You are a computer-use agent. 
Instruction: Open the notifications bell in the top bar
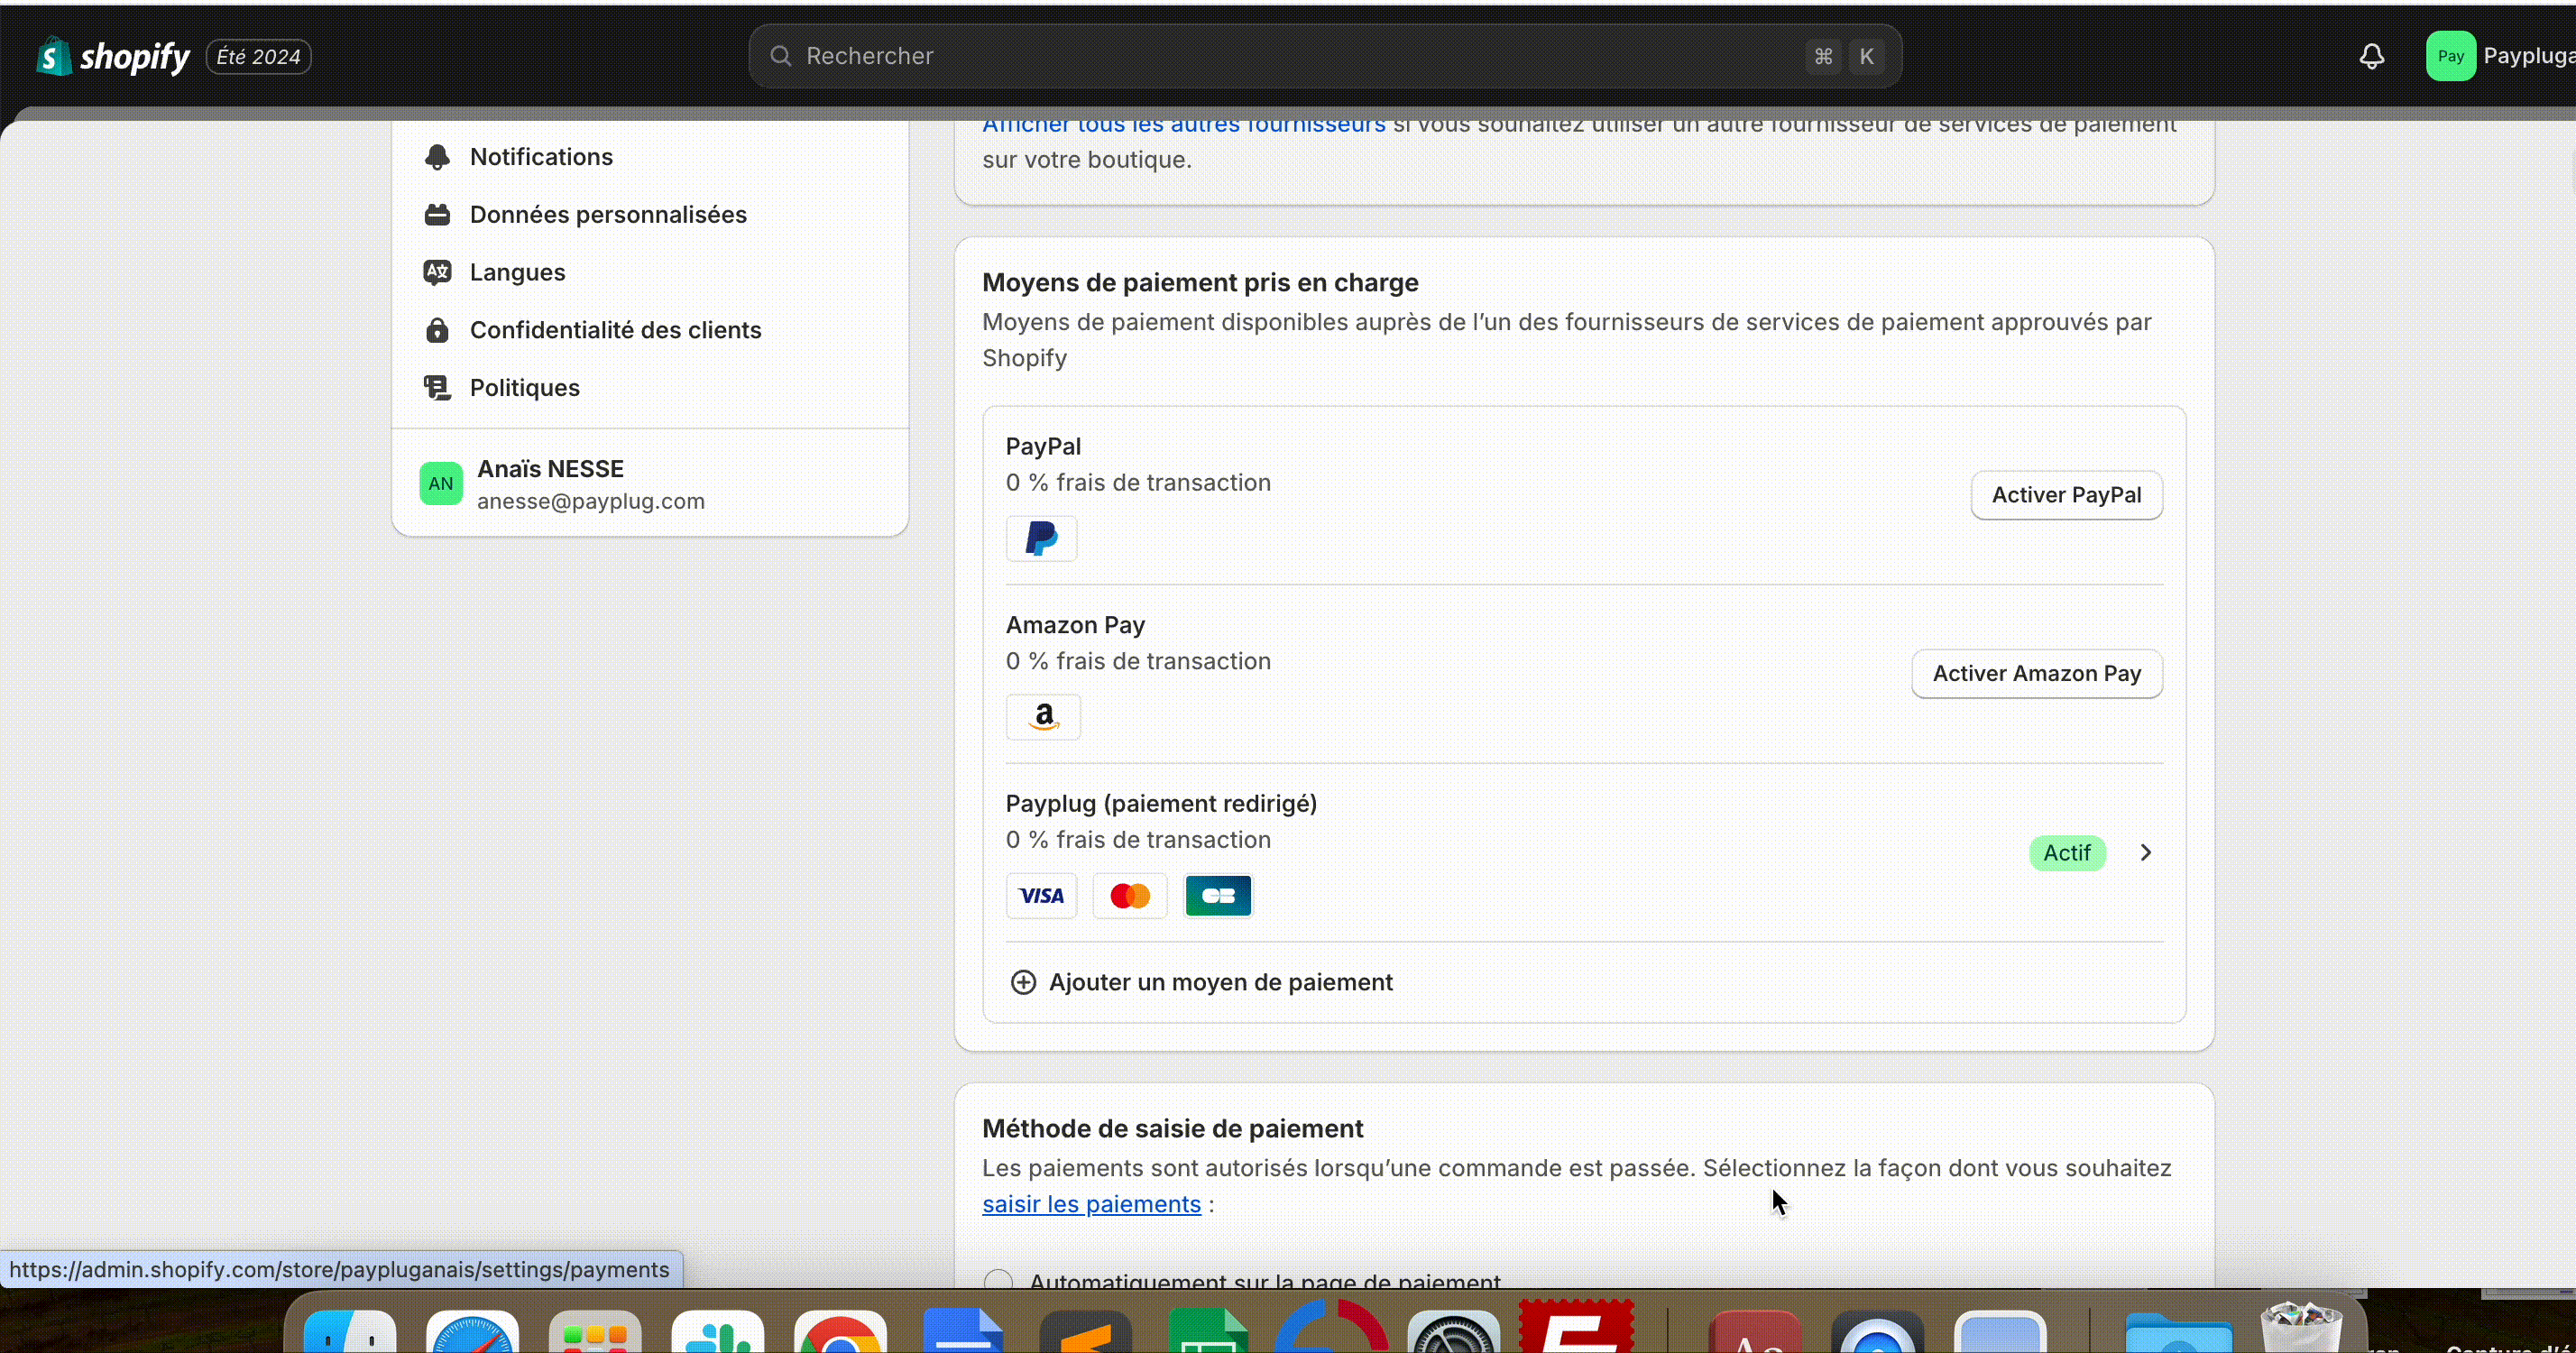(2372, 56)
